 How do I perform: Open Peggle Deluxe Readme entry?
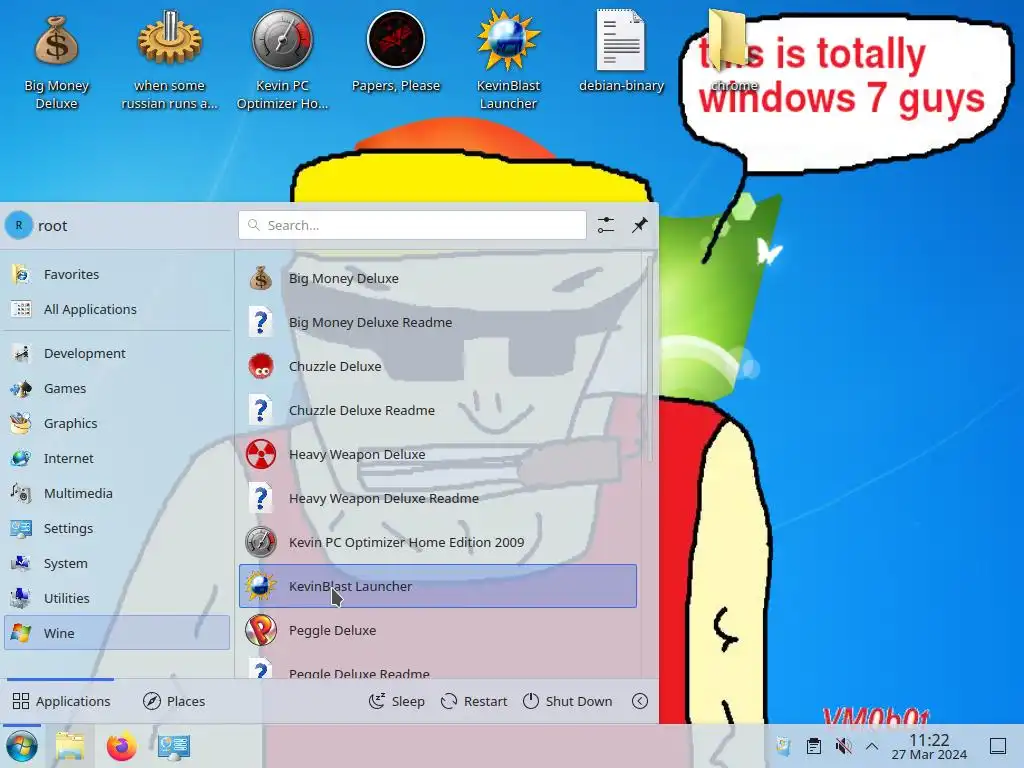click(438, 666)
